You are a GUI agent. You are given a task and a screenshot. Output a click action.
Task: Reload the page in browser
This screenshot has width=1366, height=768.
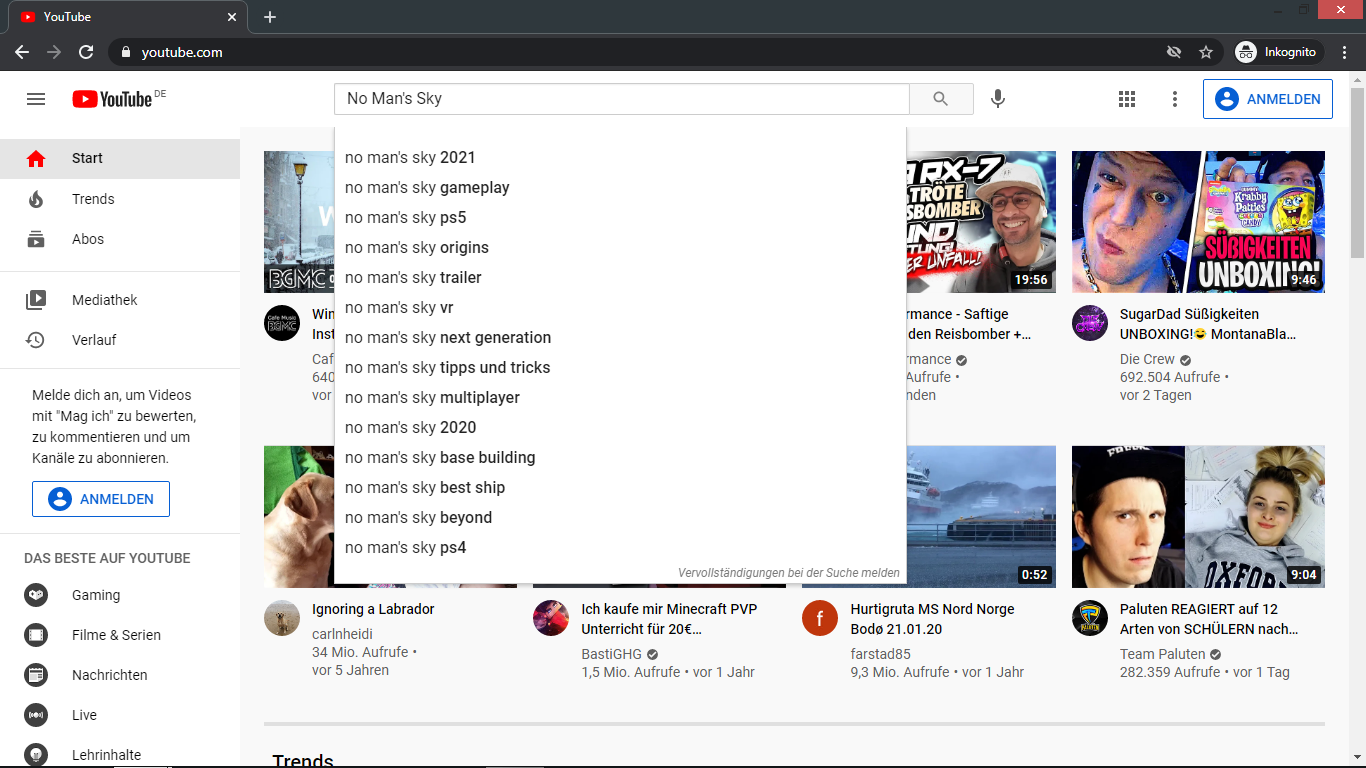pos(86,52)
